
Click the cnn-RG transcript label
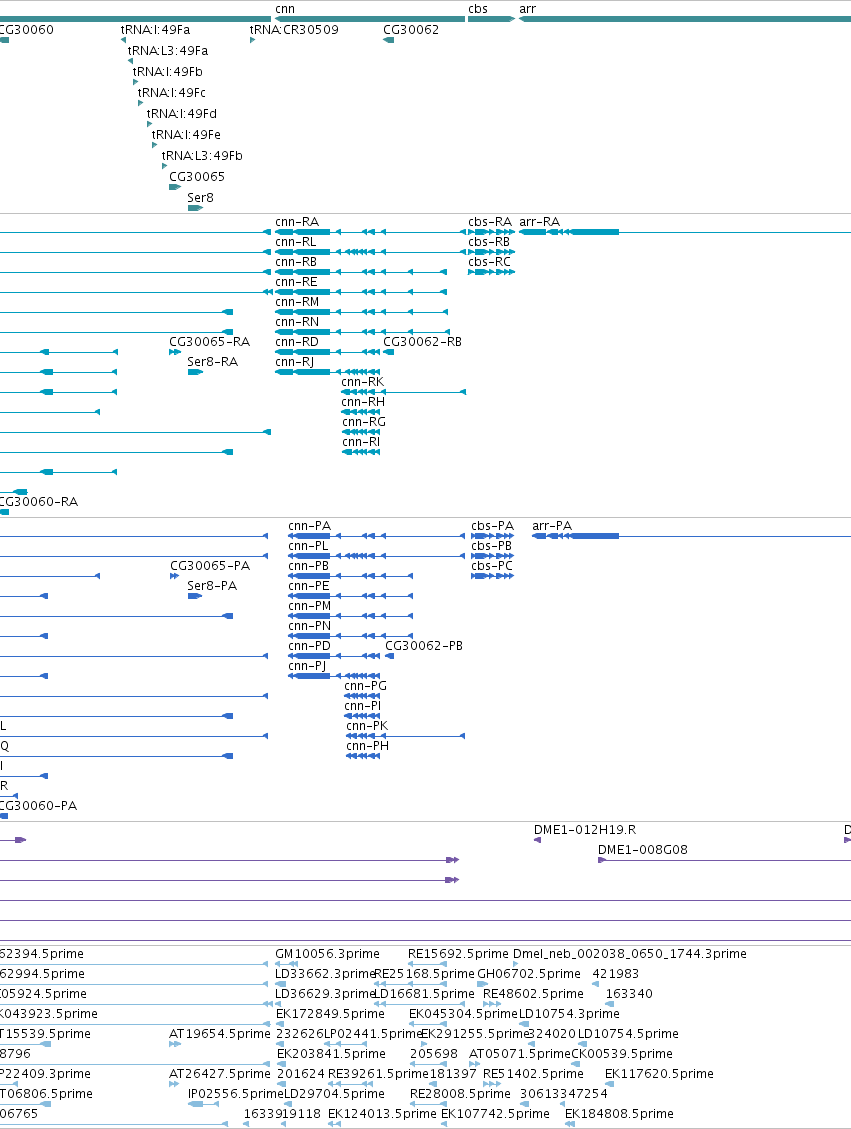click(x=364, y=422)
